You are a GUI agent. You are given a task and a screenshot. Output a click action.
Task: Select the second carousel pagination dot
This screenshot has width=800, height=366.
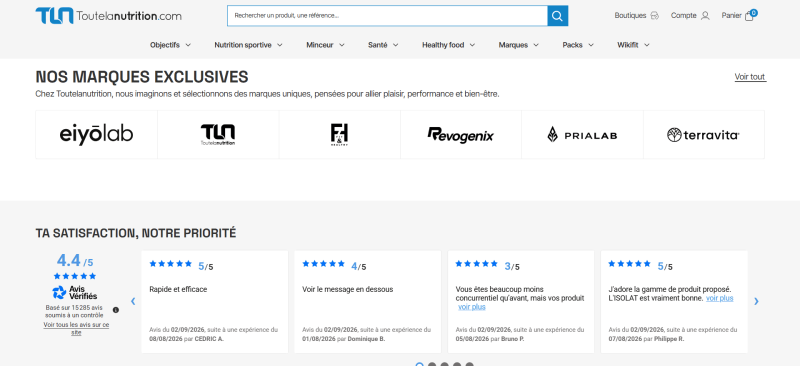(x=432, y=365)
